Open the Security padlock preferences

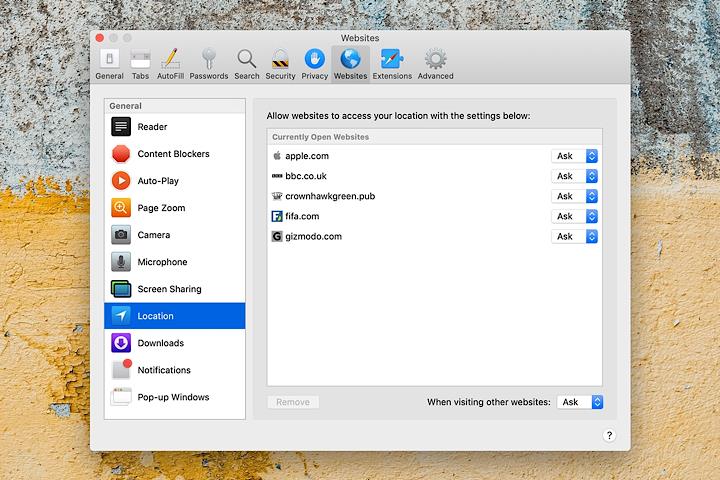click(x=280, y=62)
